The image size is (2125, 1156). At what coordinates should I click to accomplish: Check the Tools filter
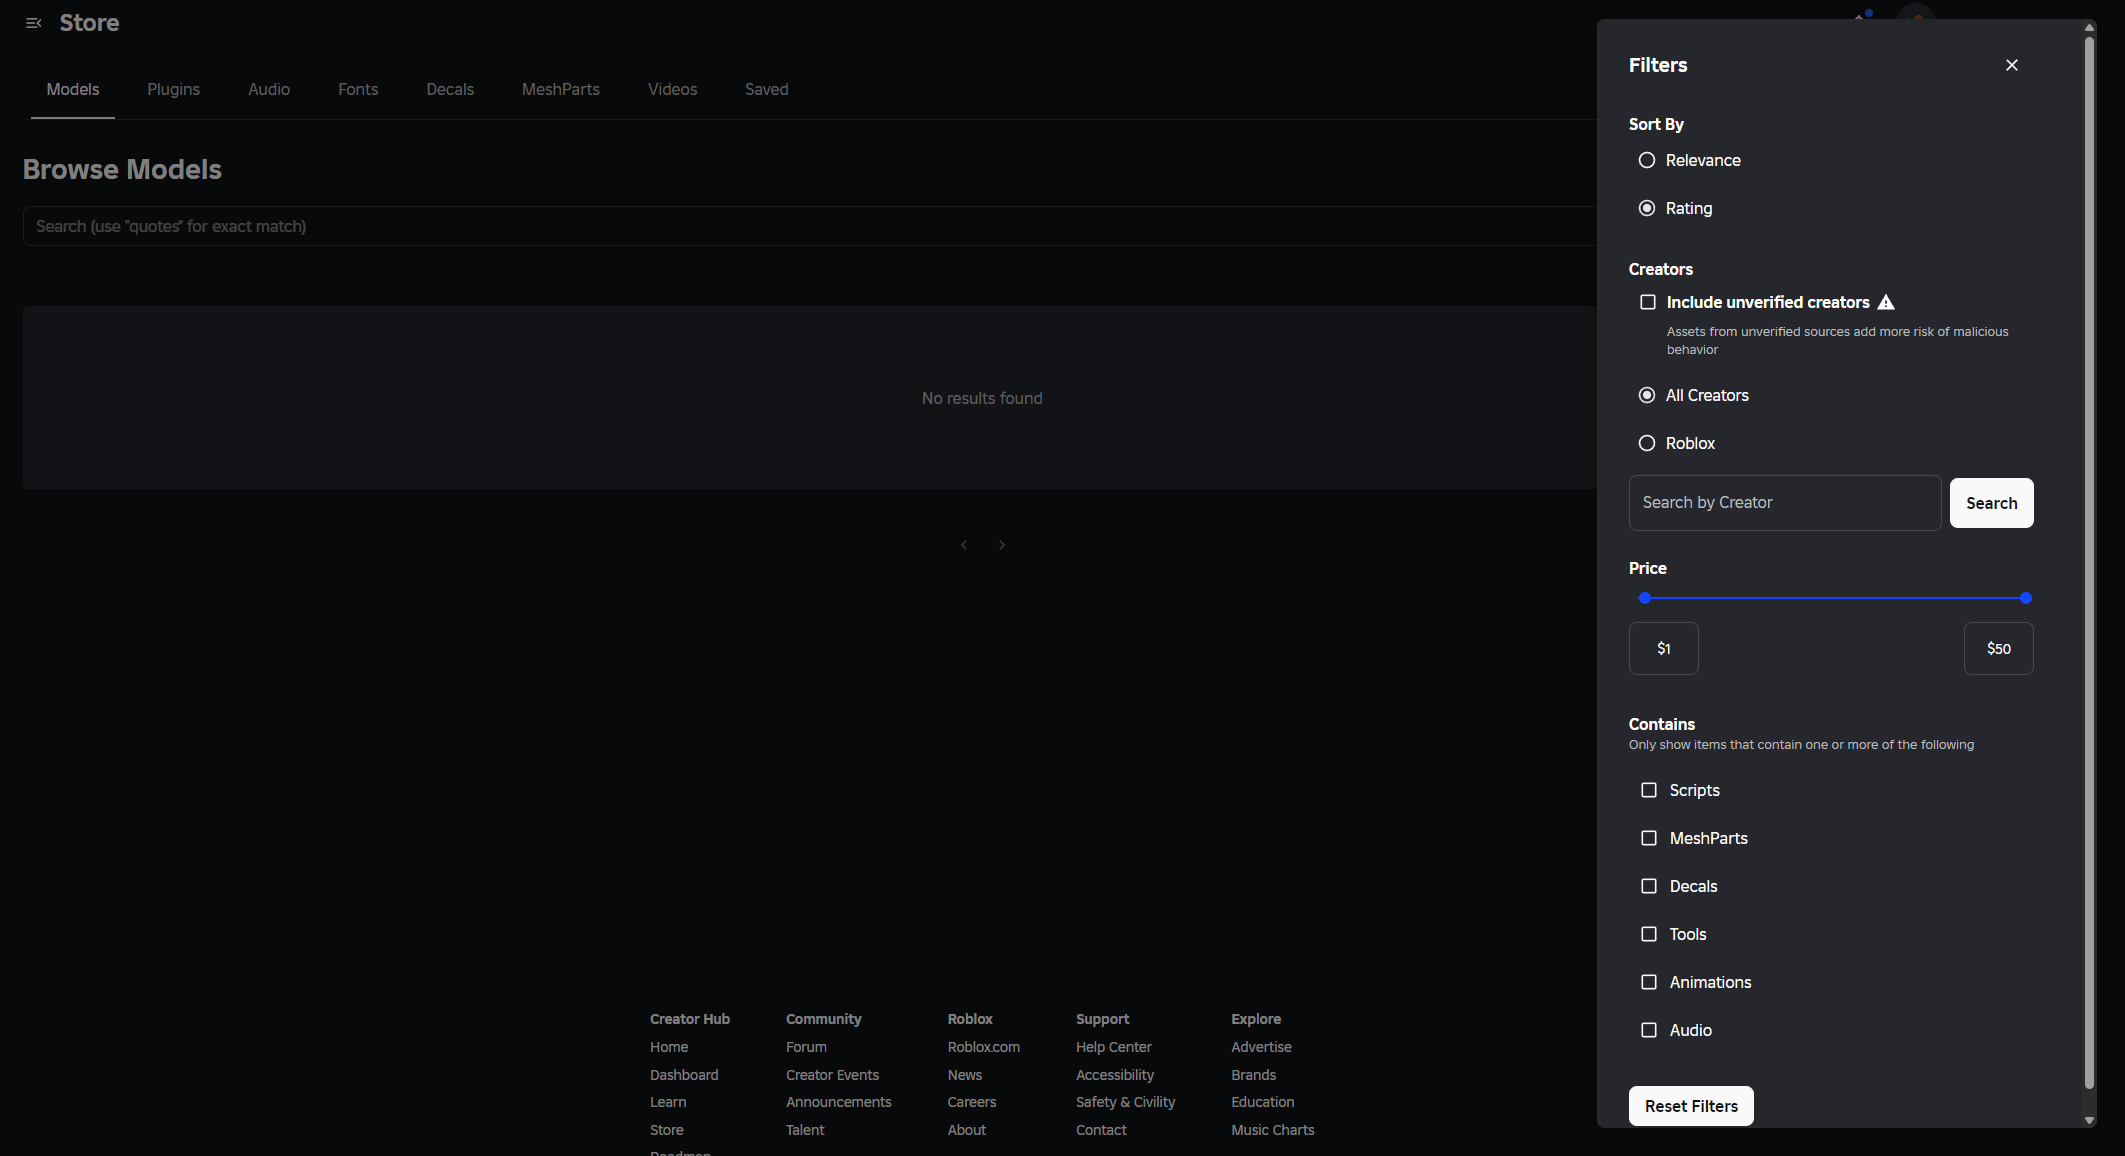(x=1649, y=934)
